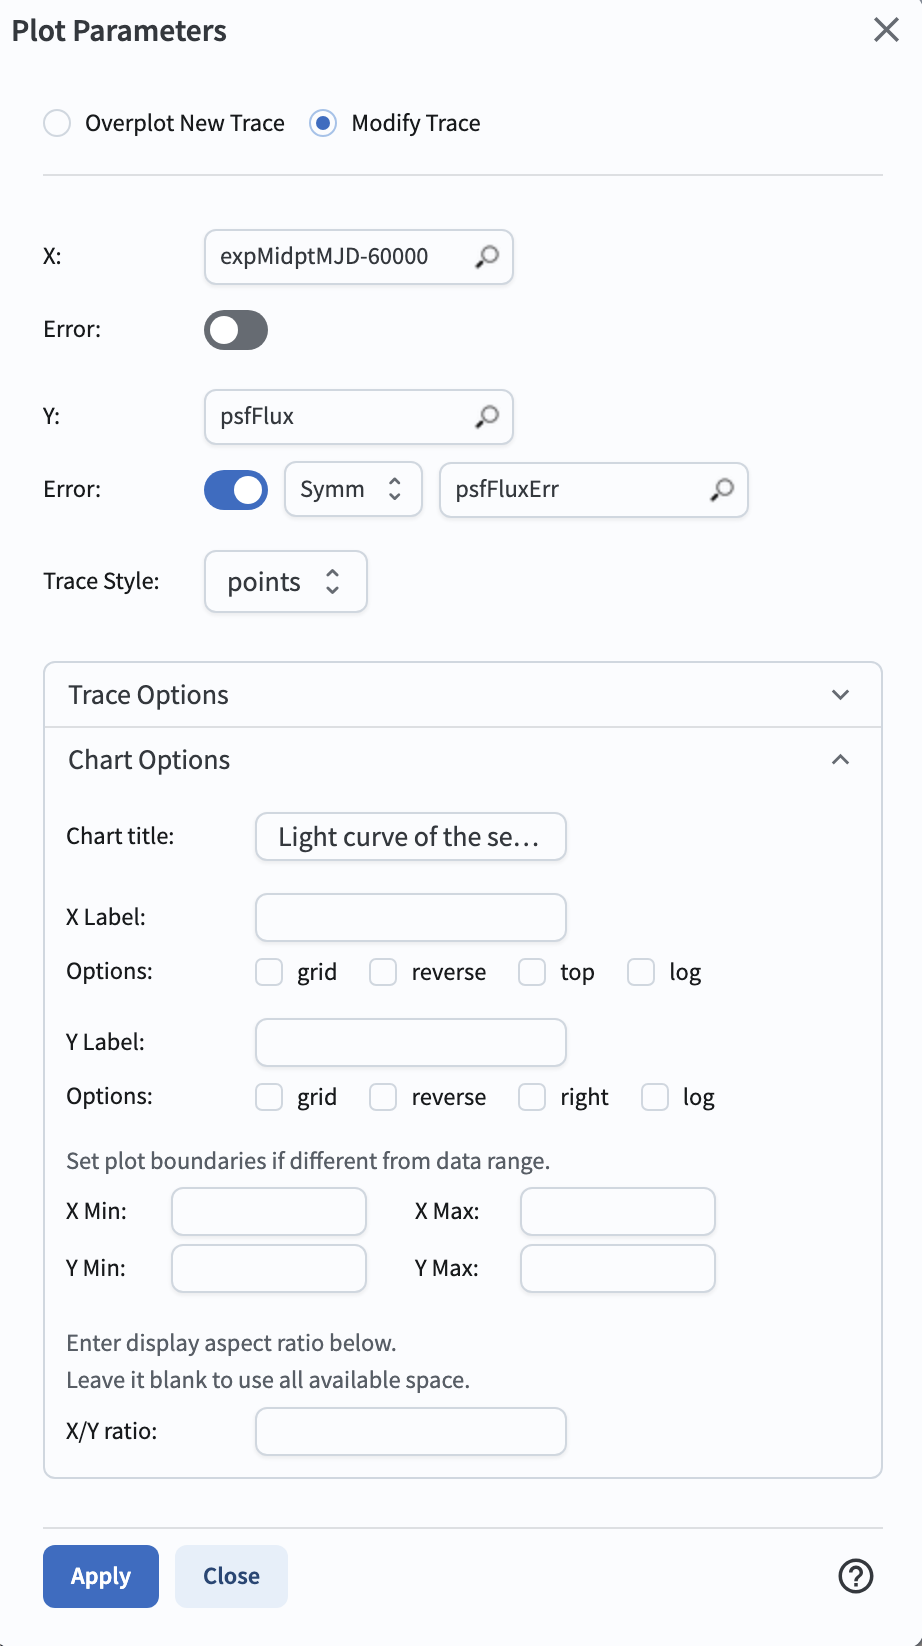Open the Symm error type dropdown

[353, 490]
